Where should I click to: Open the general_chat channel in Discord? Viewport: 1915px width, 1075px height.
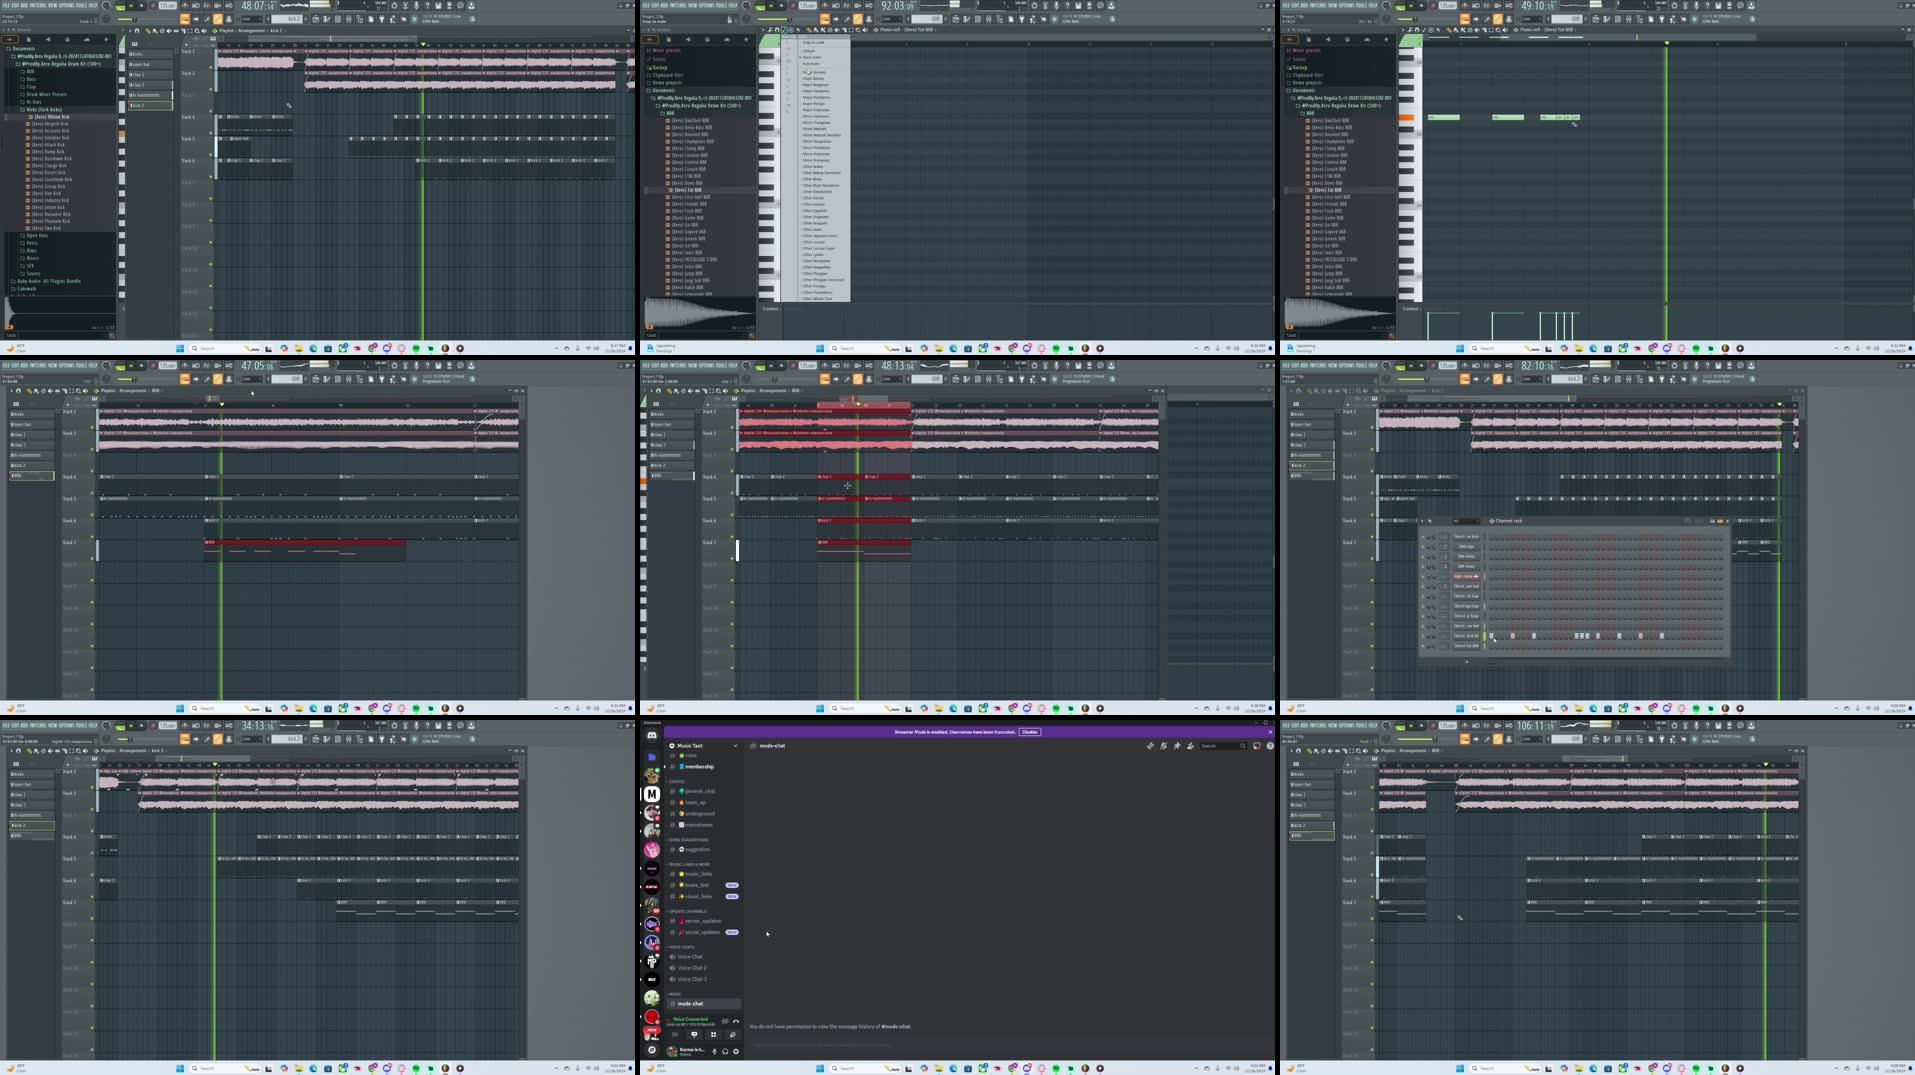click(x=700, y=791)
